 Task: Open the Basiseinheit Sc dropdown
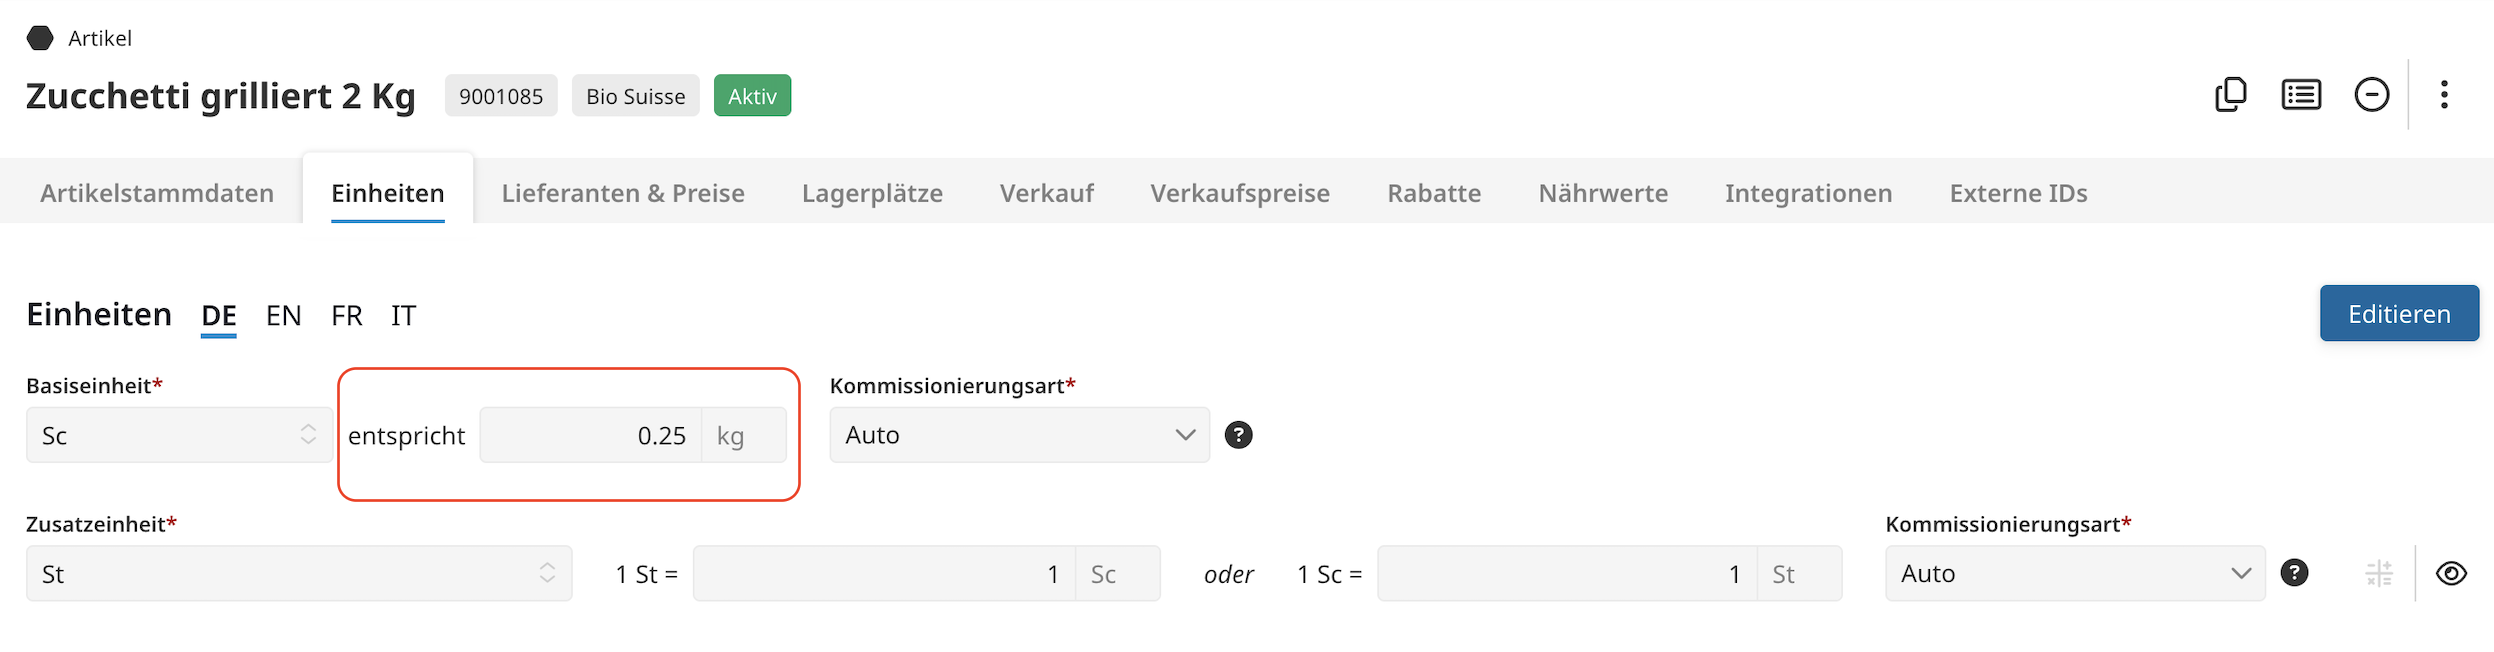[x=179, y=435]
